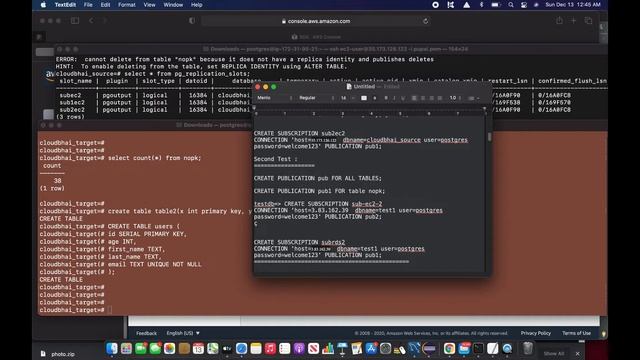640x360 pixels.
Task: Click the battery status icon
Action: (496, 5)
